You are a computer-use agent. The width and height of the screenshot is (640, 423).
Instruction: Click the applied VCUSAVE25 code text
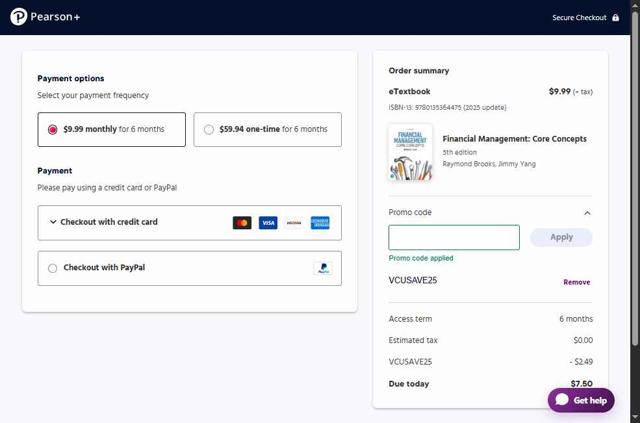tap(413, 281)
